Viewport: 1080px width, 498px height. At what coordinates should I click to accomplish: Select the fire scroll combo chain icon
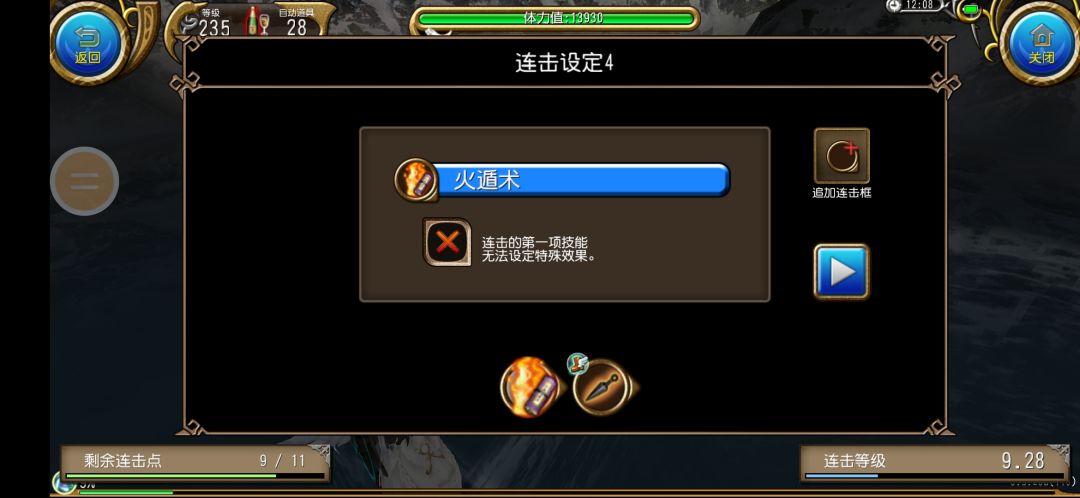pyautogui.click(x=530, y=386)
